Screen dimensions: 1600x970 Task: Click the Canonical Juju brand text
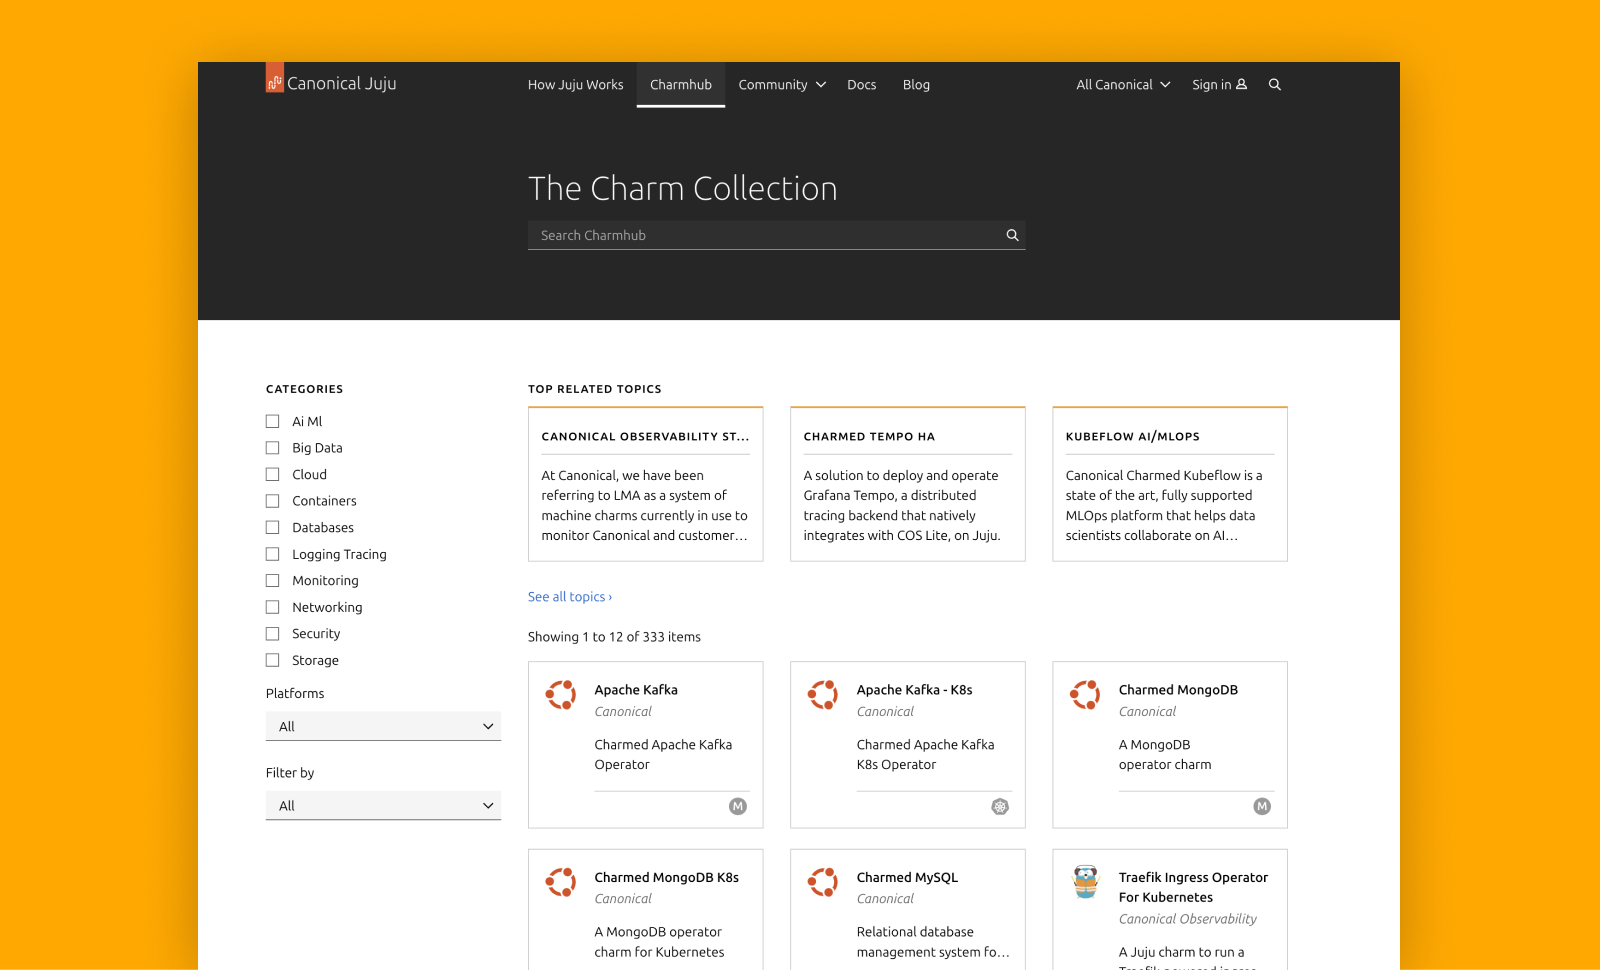tap(342, 84)
